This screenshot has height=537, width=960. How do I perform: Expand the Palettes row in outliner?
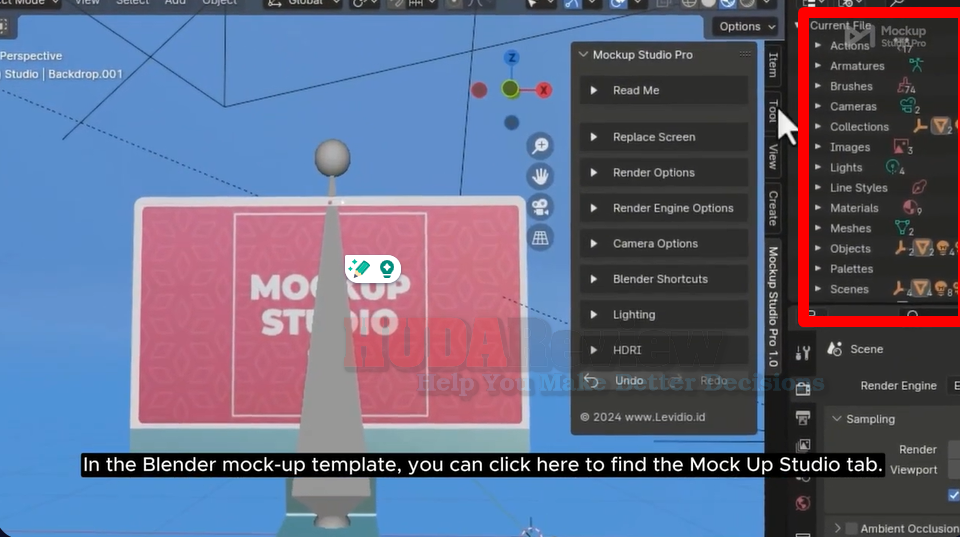coord(818,268)
